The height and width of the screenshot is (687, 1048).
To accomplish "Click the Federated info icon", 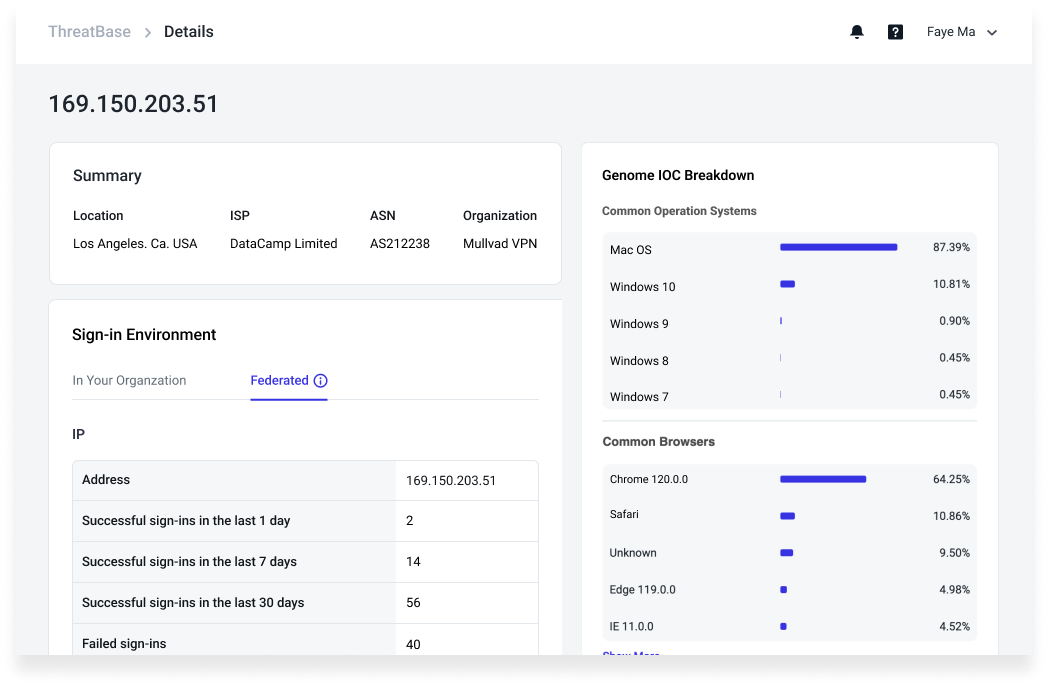I will 321,380.
